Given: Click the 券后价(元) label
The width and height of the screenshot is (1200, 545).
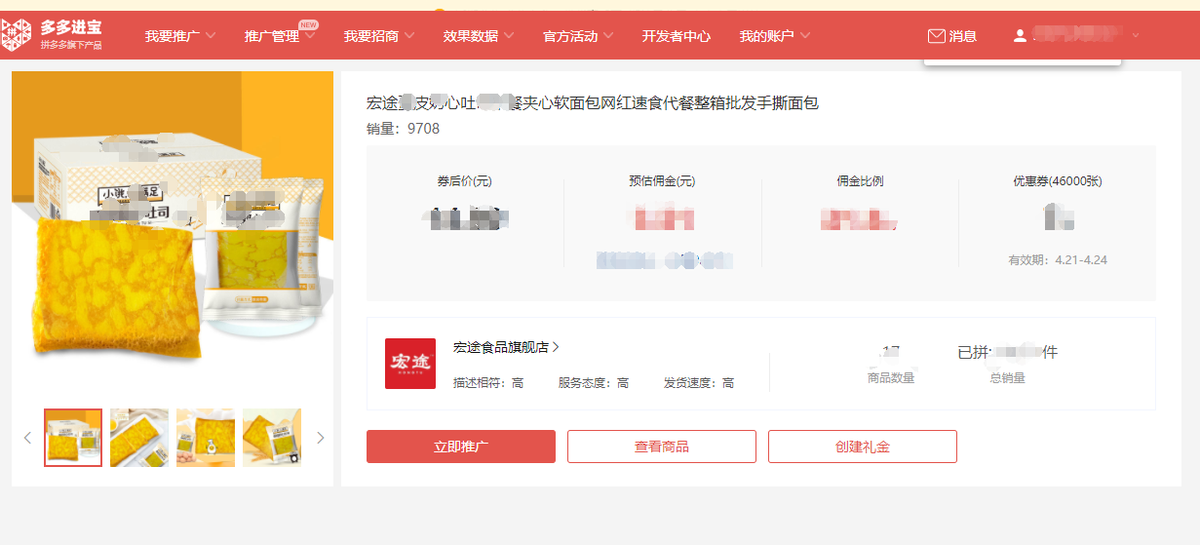Looking at the screenshot, I should click(464, 181).
